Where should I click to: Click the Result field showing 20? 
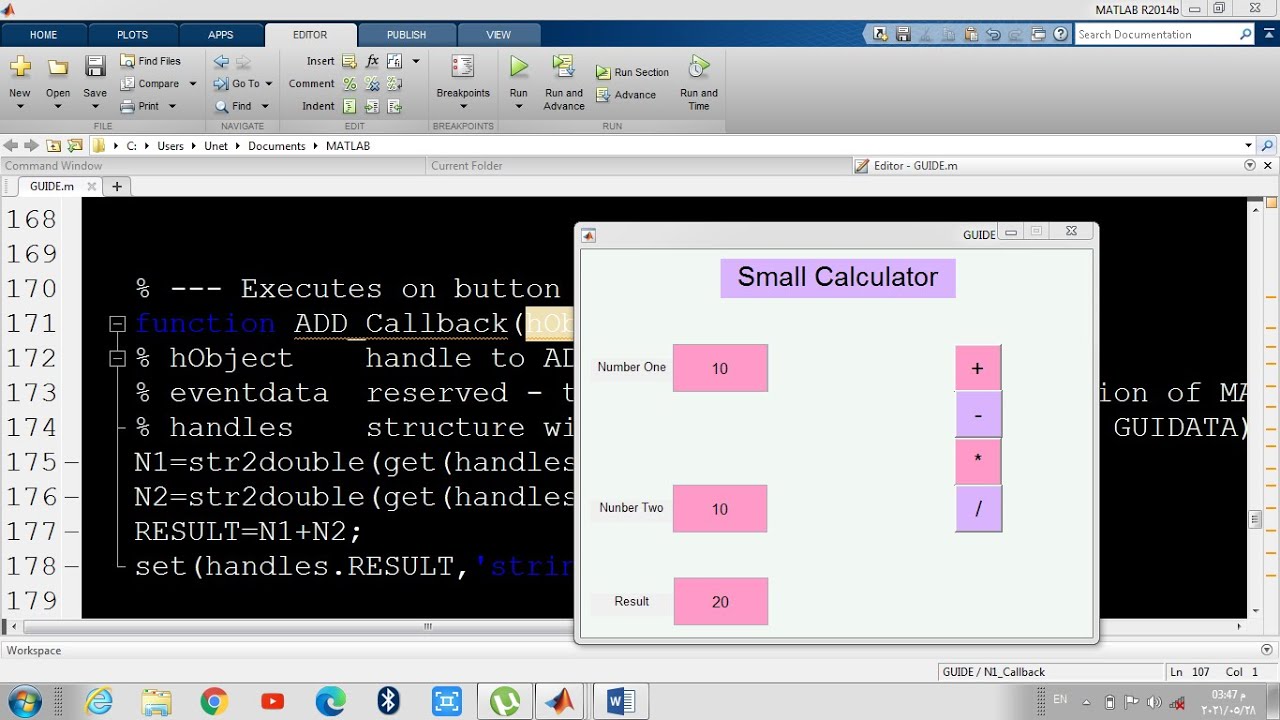click(x=721, y=602)
